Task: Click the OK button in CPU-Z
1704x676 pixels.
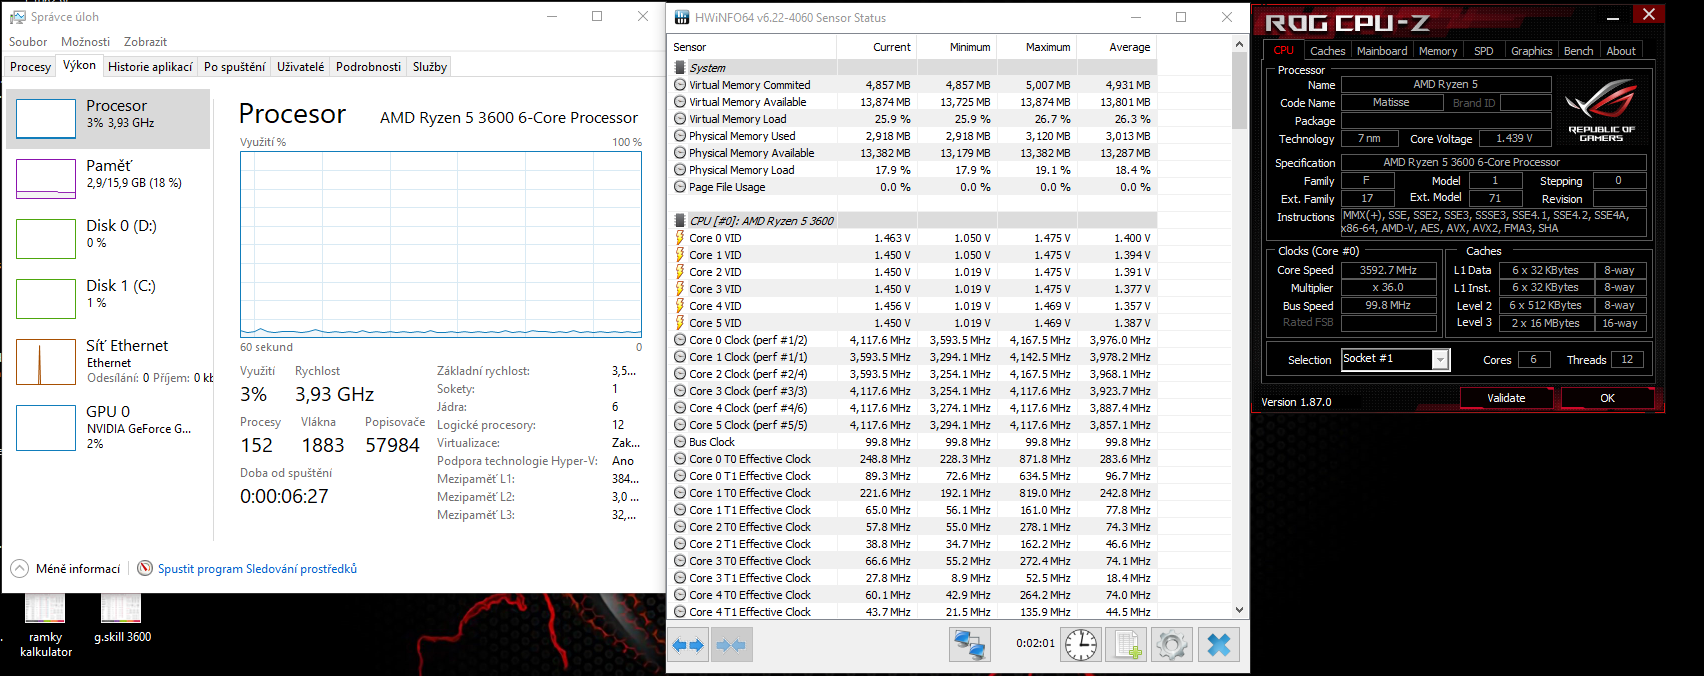Action: click(x=1607, y=398)
